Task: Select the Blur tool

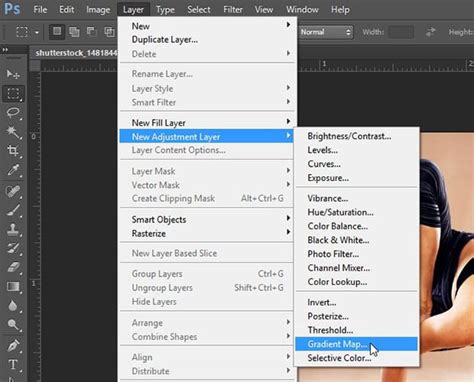Action: (x=13, y=306)
